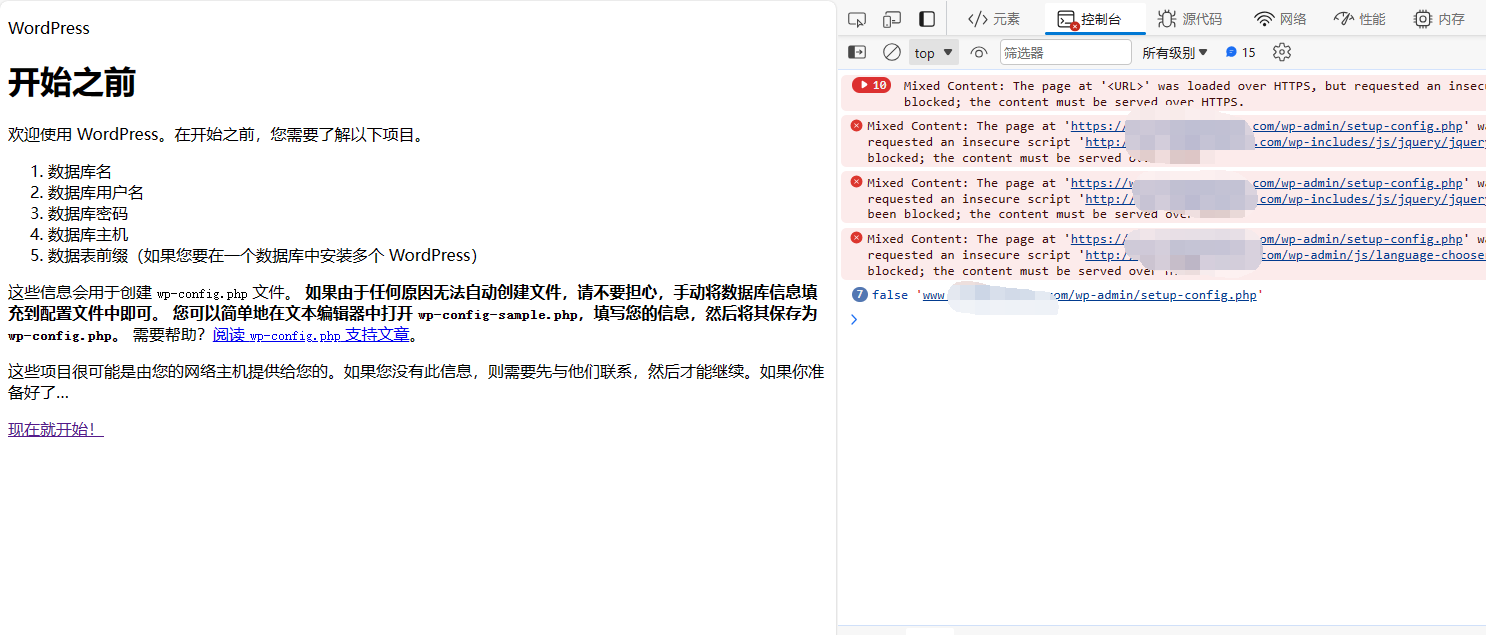Open DevTools console settings gear
Screen dimensions: 1486x635
(x=1282, y=51)
